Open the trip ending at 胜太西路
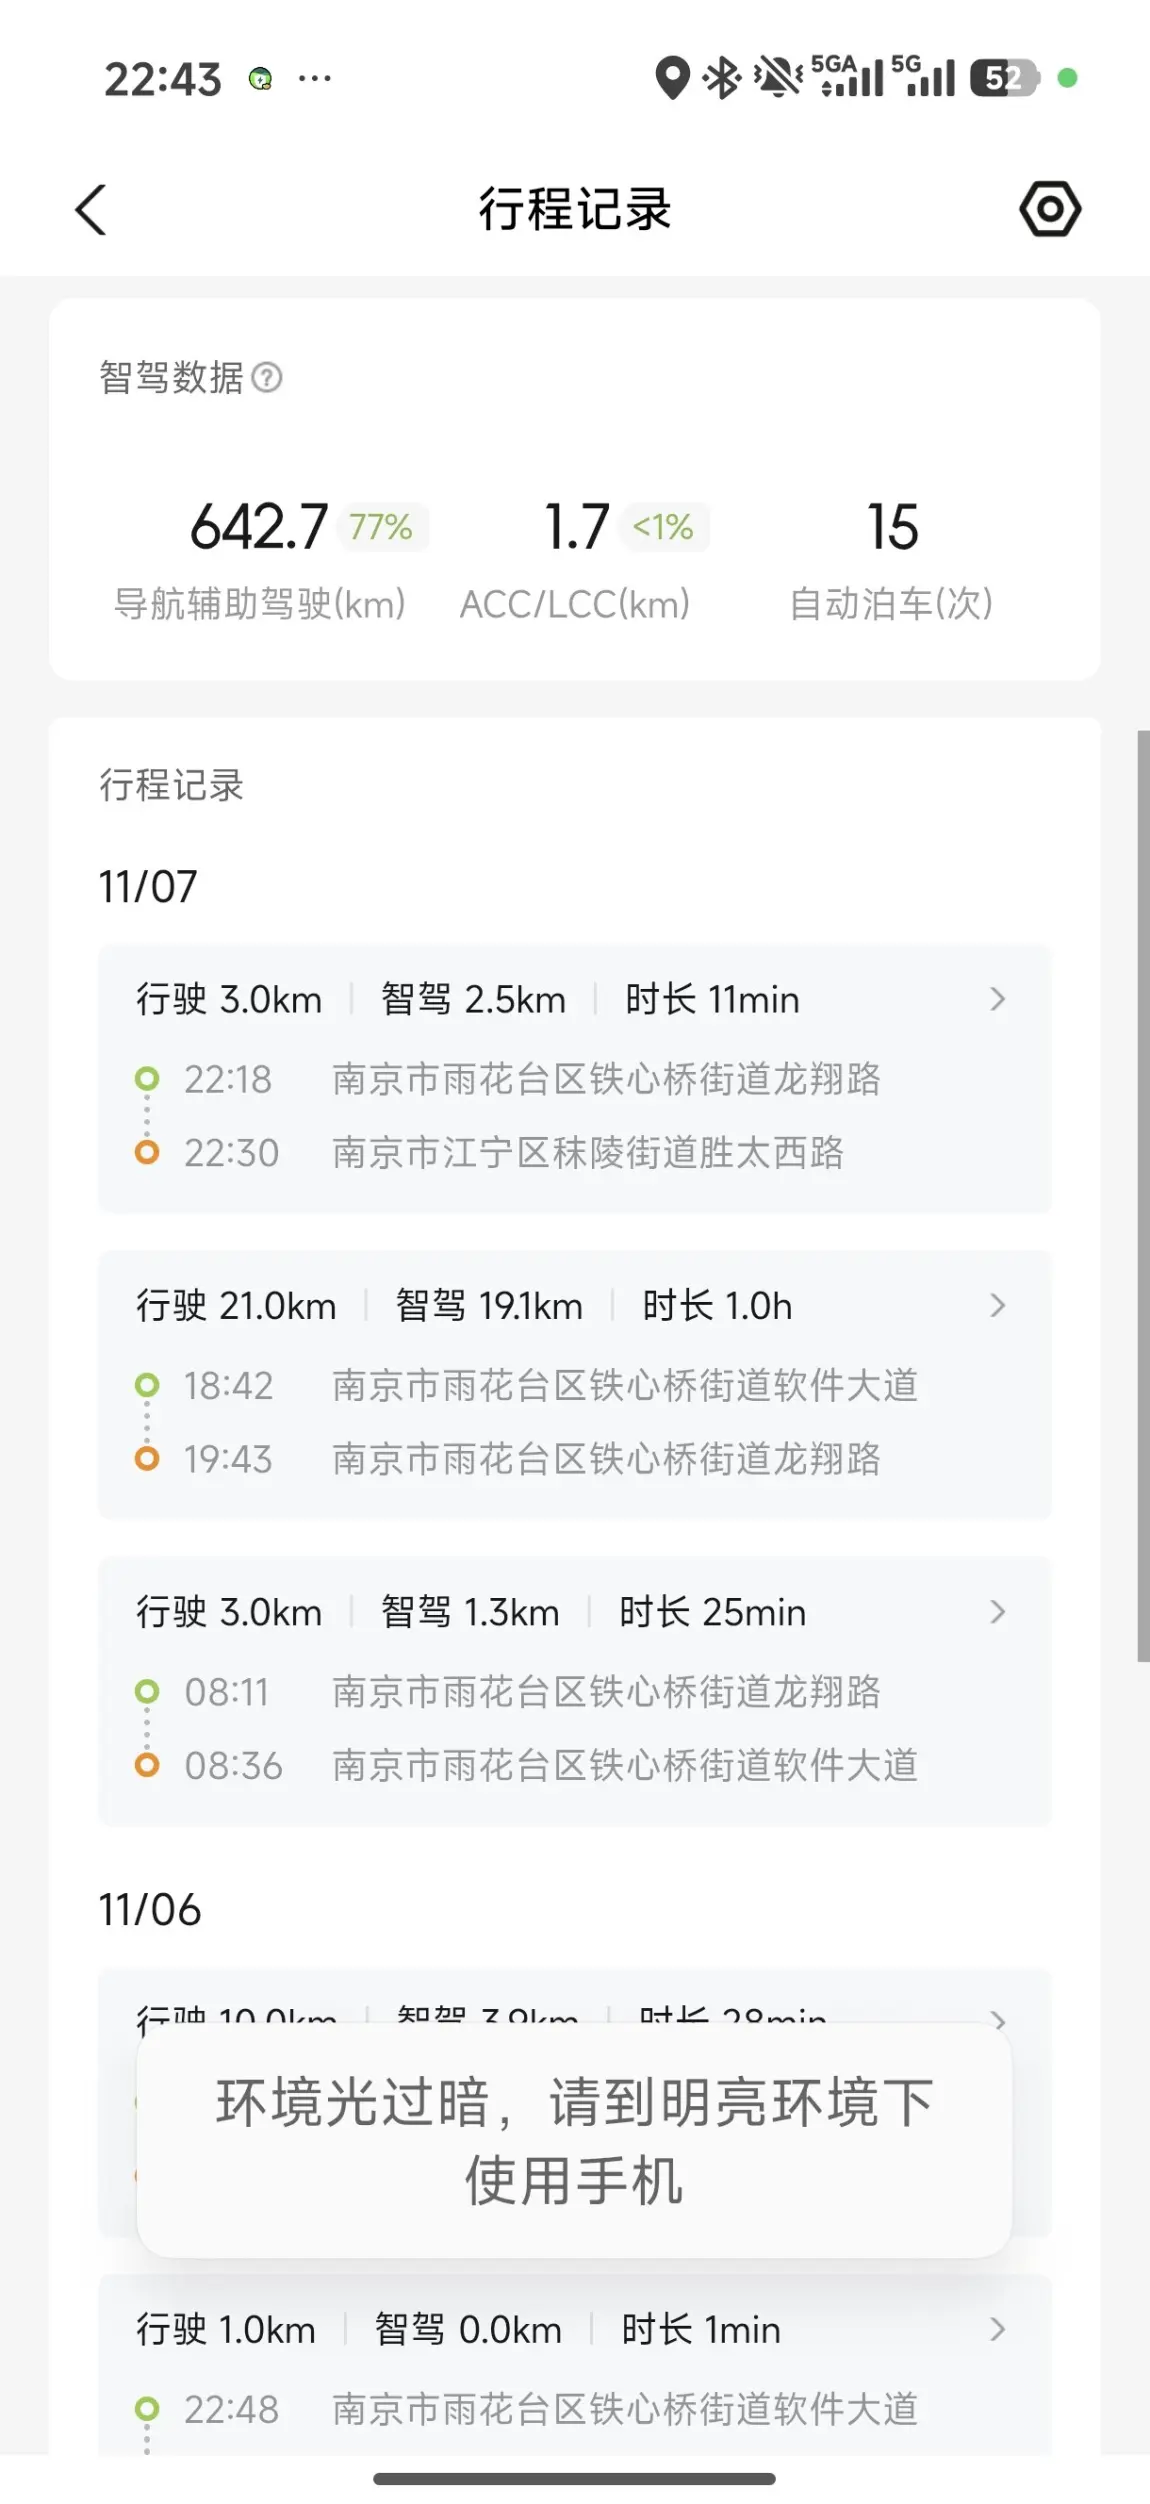The height and width of the screenshot is (2504, 1150). (588, 1153)
